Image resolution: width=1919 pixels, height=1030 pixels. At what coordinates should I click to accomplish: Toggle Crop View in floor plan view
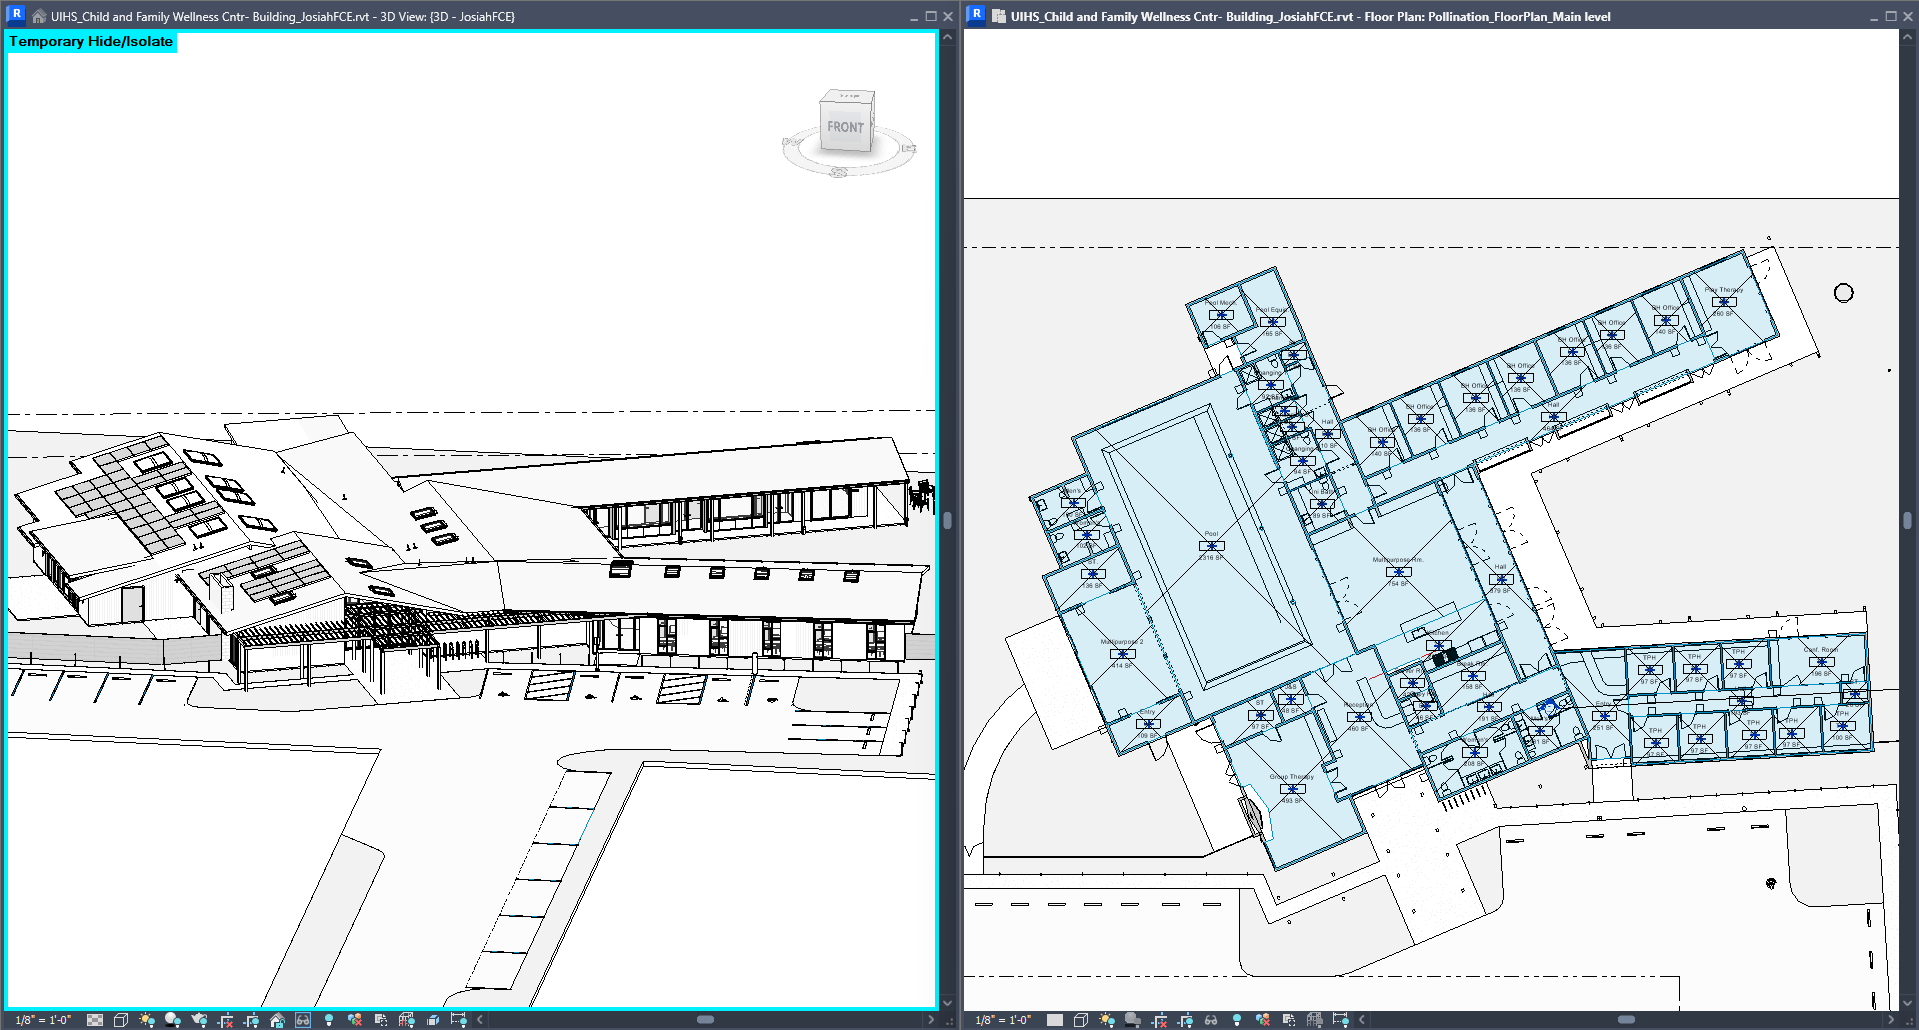(1159, 1020)
